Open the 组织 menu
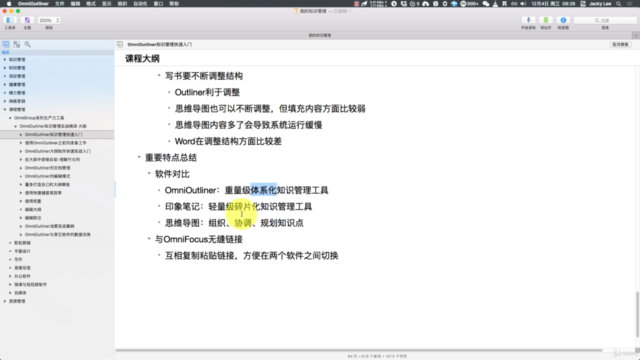This screenshot has width=640, height=360. pyautogui.click(x=122, y=4)
